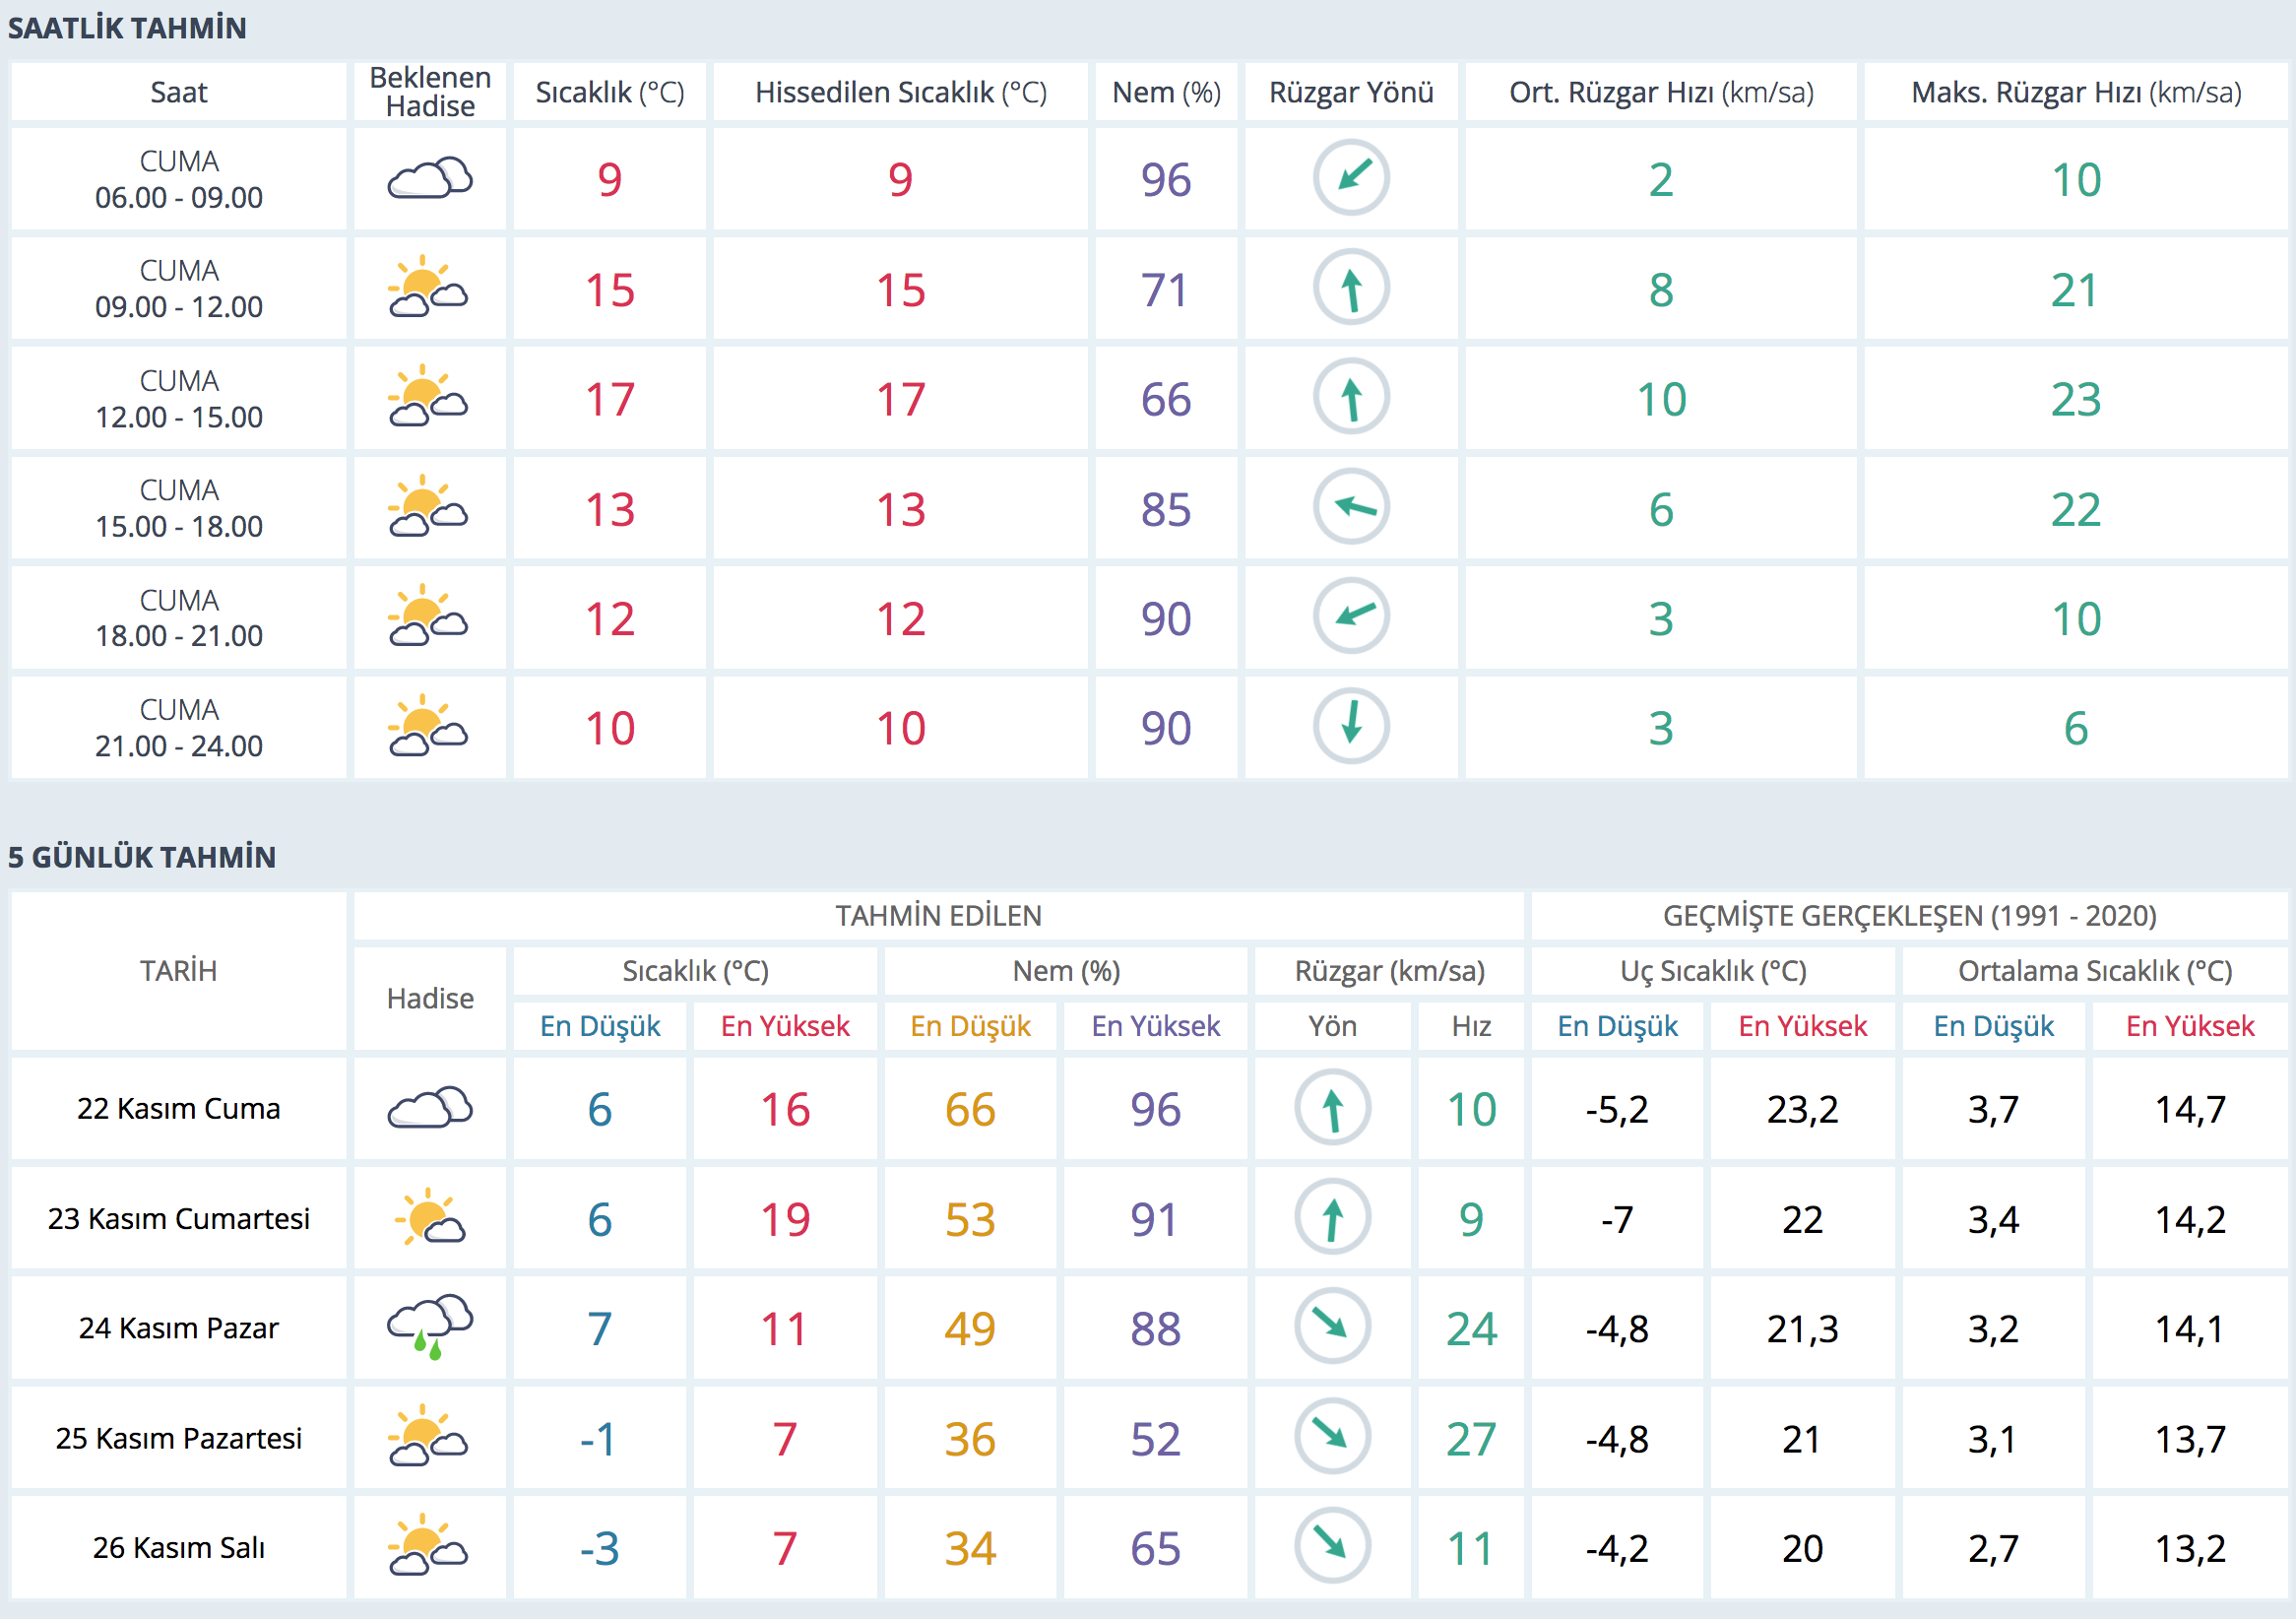Click the wind direction arrow for CUMA 06.00 - 09.00

coord(1350,178)
